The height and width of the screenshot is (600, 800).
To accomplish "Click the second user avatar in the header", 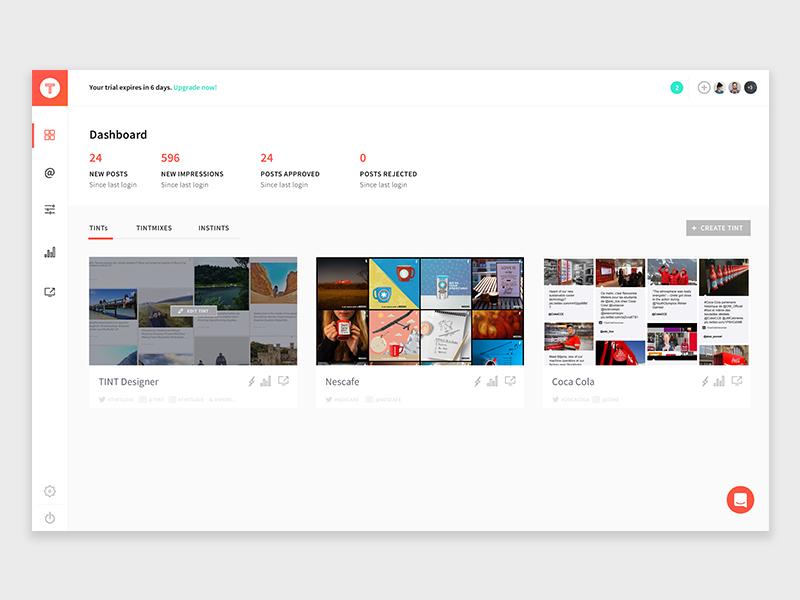I will [735, 88].
